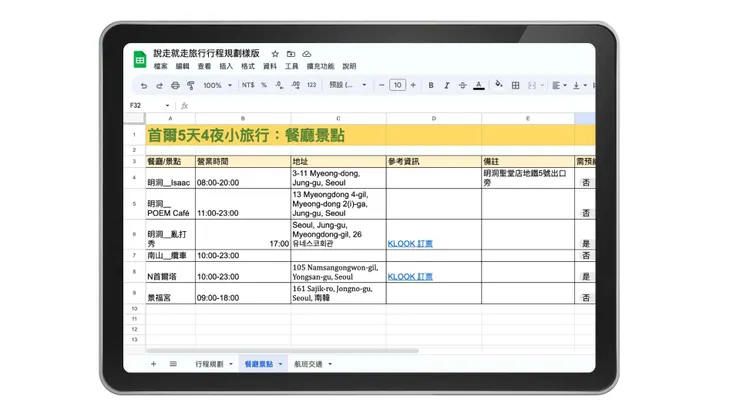Screen dimensions: 740x416
Task: Follow KLOOK 訂票 link in 亂打秀 row
Action: tap(410, 244)
